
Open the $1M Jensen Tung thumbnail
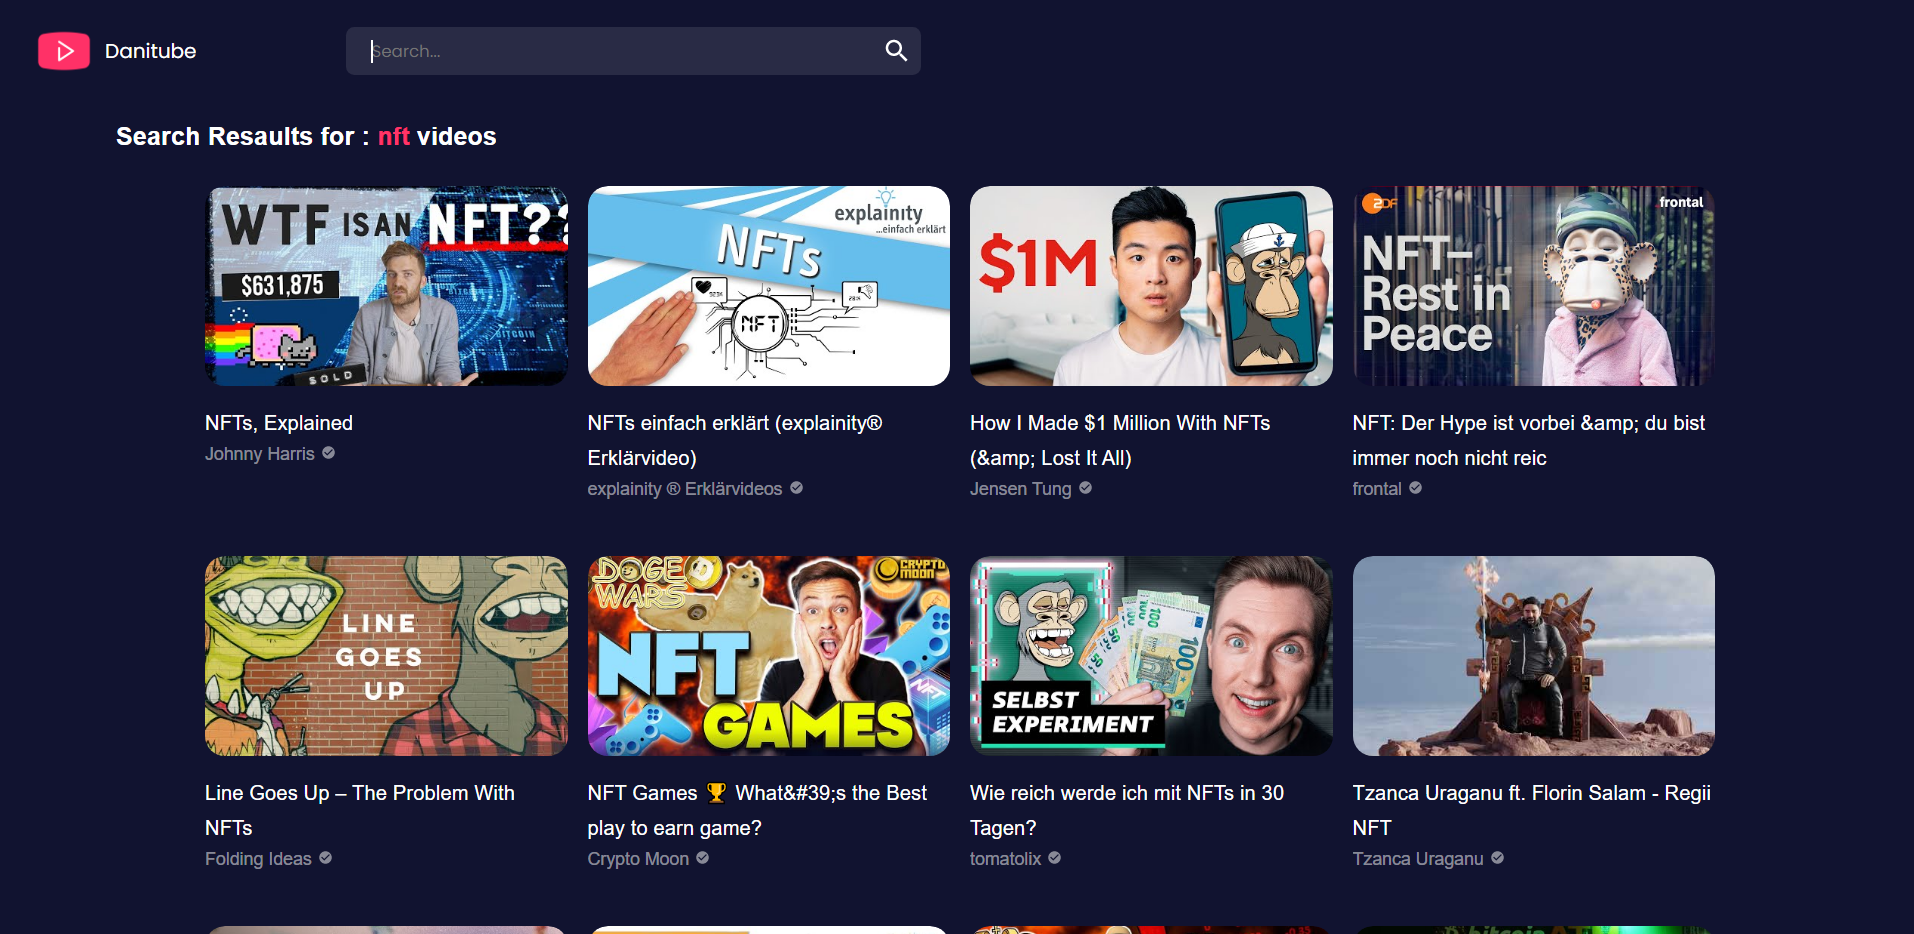[1151, 286]
